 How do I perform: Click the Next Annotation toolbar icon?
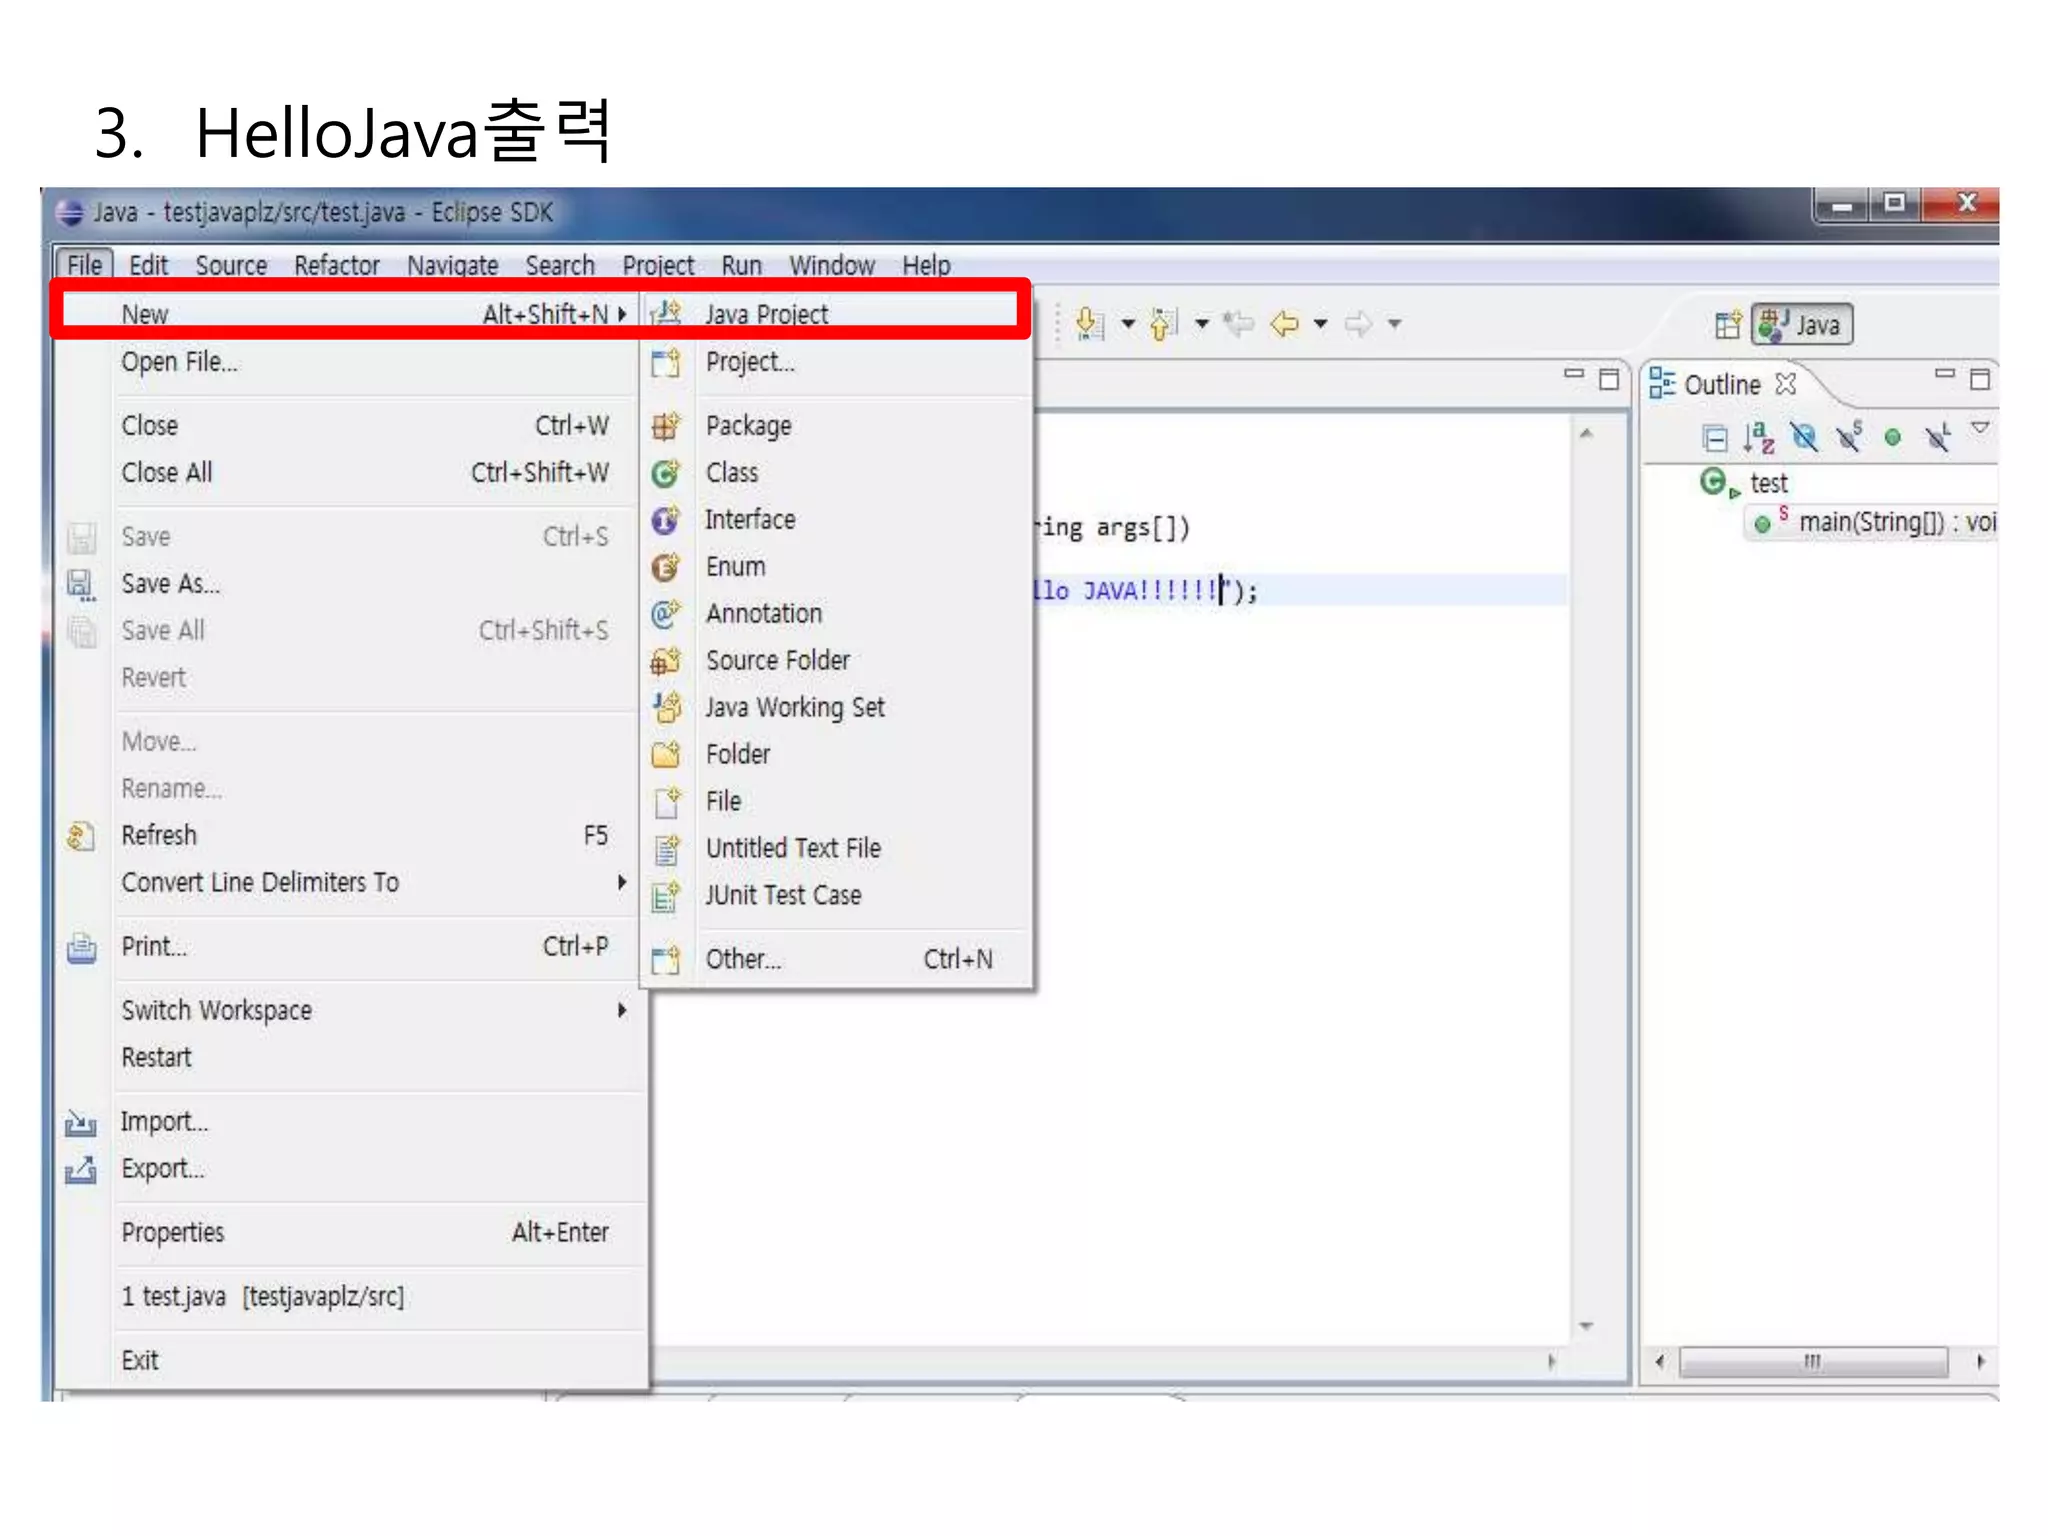point(1089,324)
